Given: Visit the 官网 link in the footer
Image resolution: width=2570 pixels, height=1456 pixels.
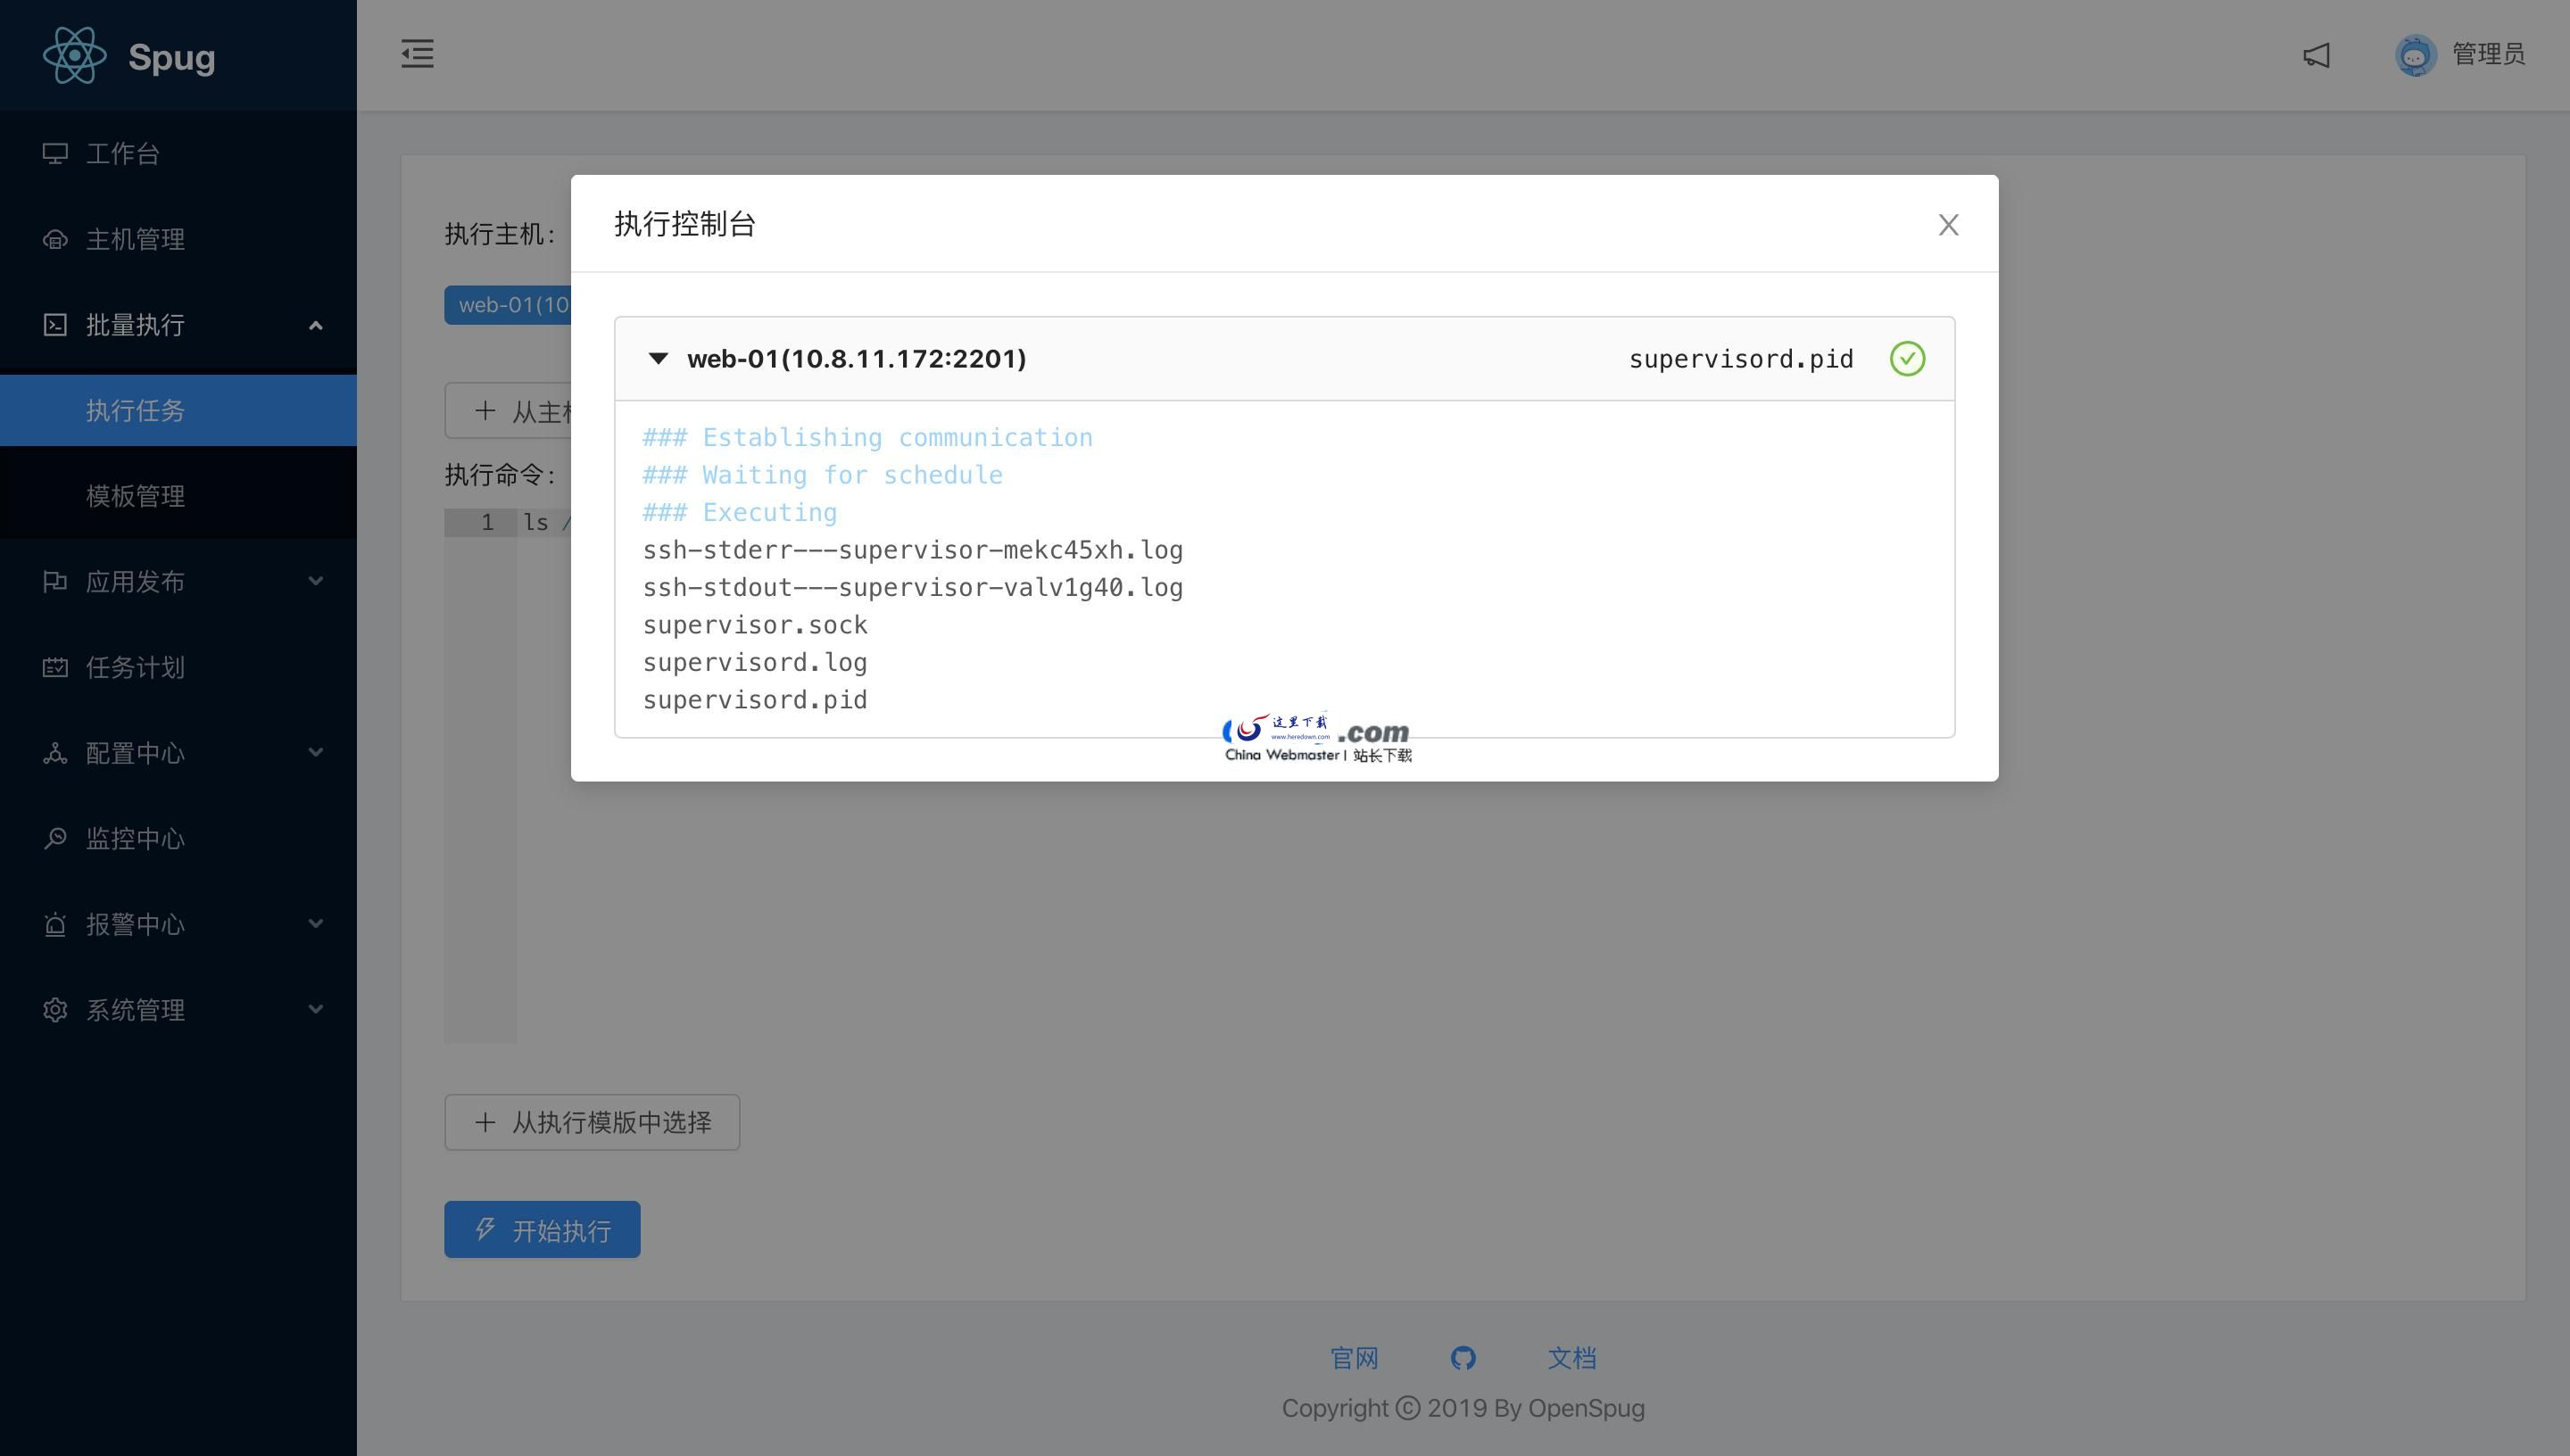Looking at the screenshot, I should [1355, 1357].
